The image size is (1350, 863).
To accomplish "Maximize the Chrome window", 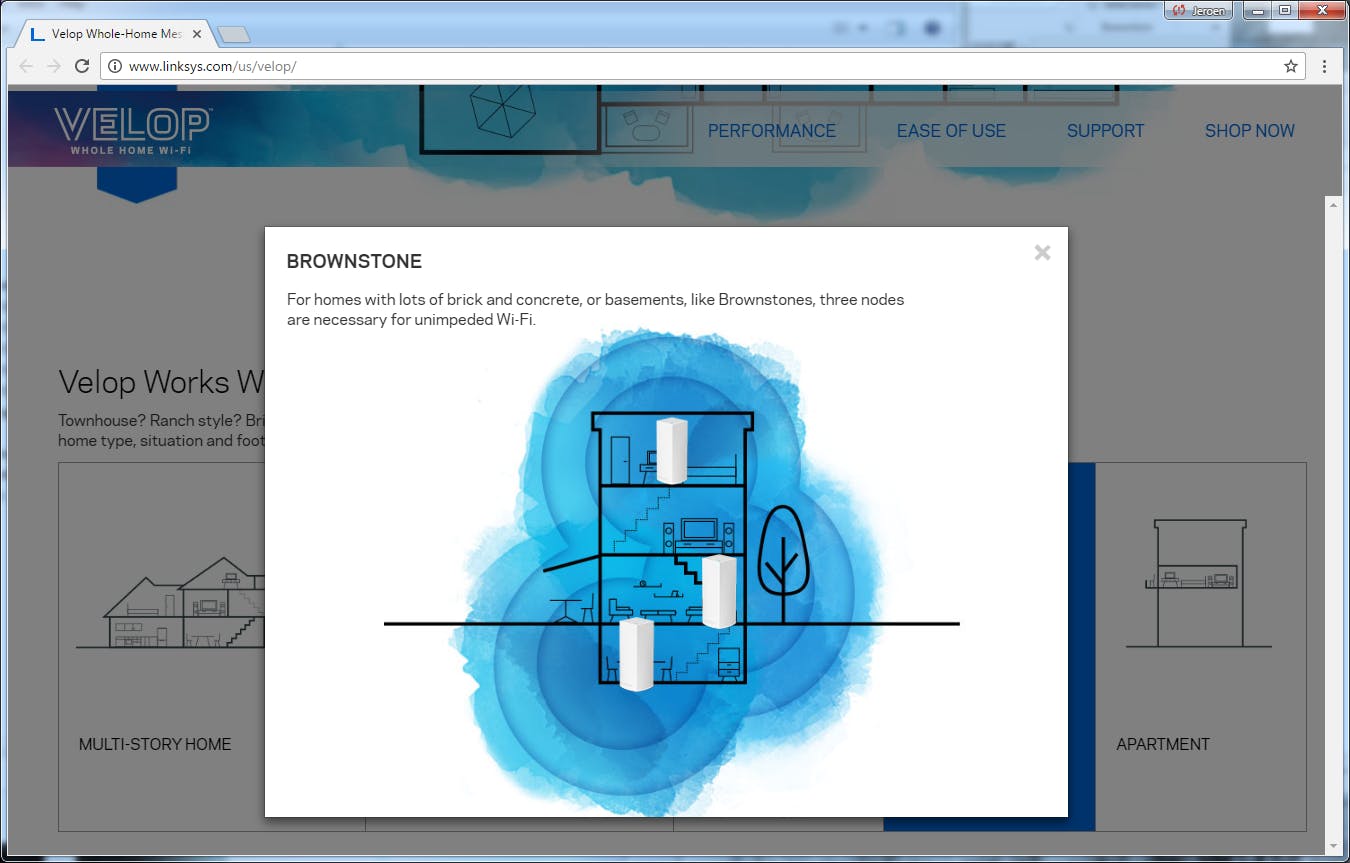I will pyautogui.click(x=1284, y=11).
